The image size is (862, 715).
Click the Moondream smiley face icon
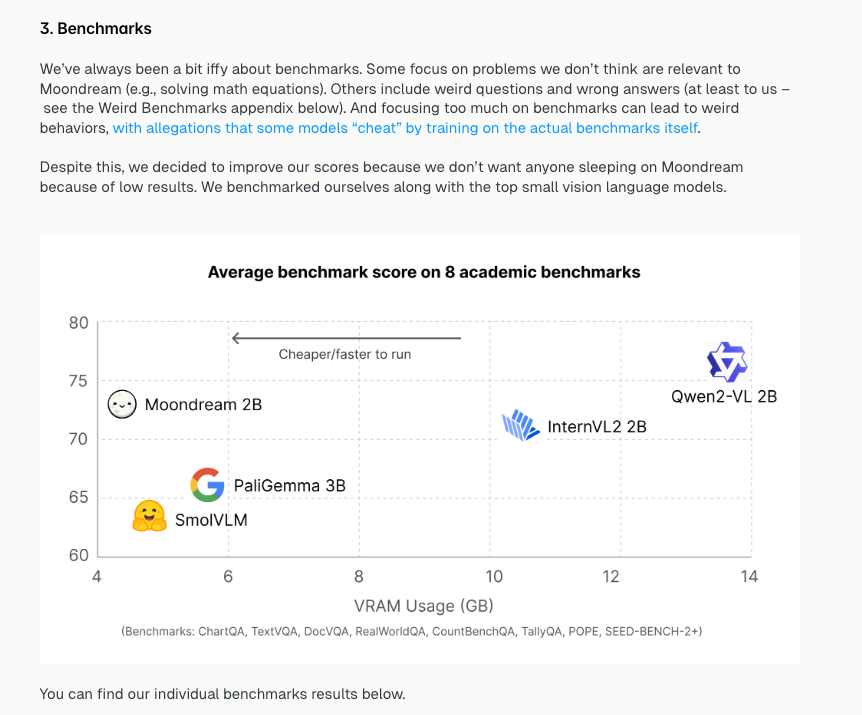click(x=122, y=405)
